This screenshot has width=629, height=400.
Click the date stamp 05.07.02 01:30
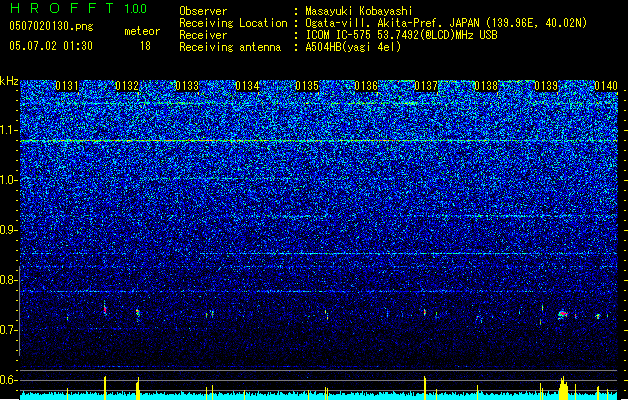[51, 46]
